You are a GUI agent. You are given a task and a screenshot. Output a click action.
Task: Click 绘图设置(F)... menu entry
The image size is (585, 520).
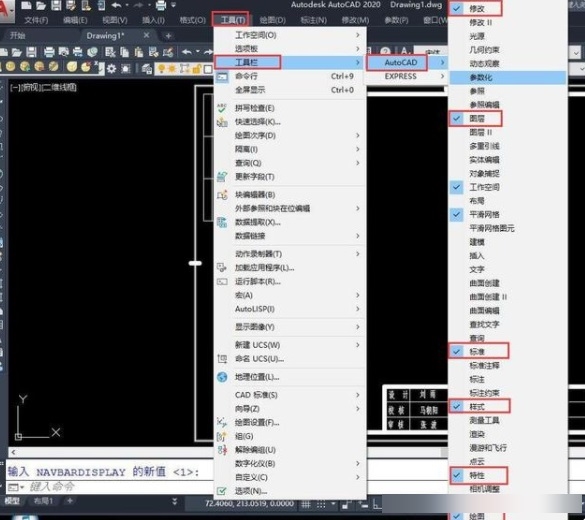(x=290, y=422)
